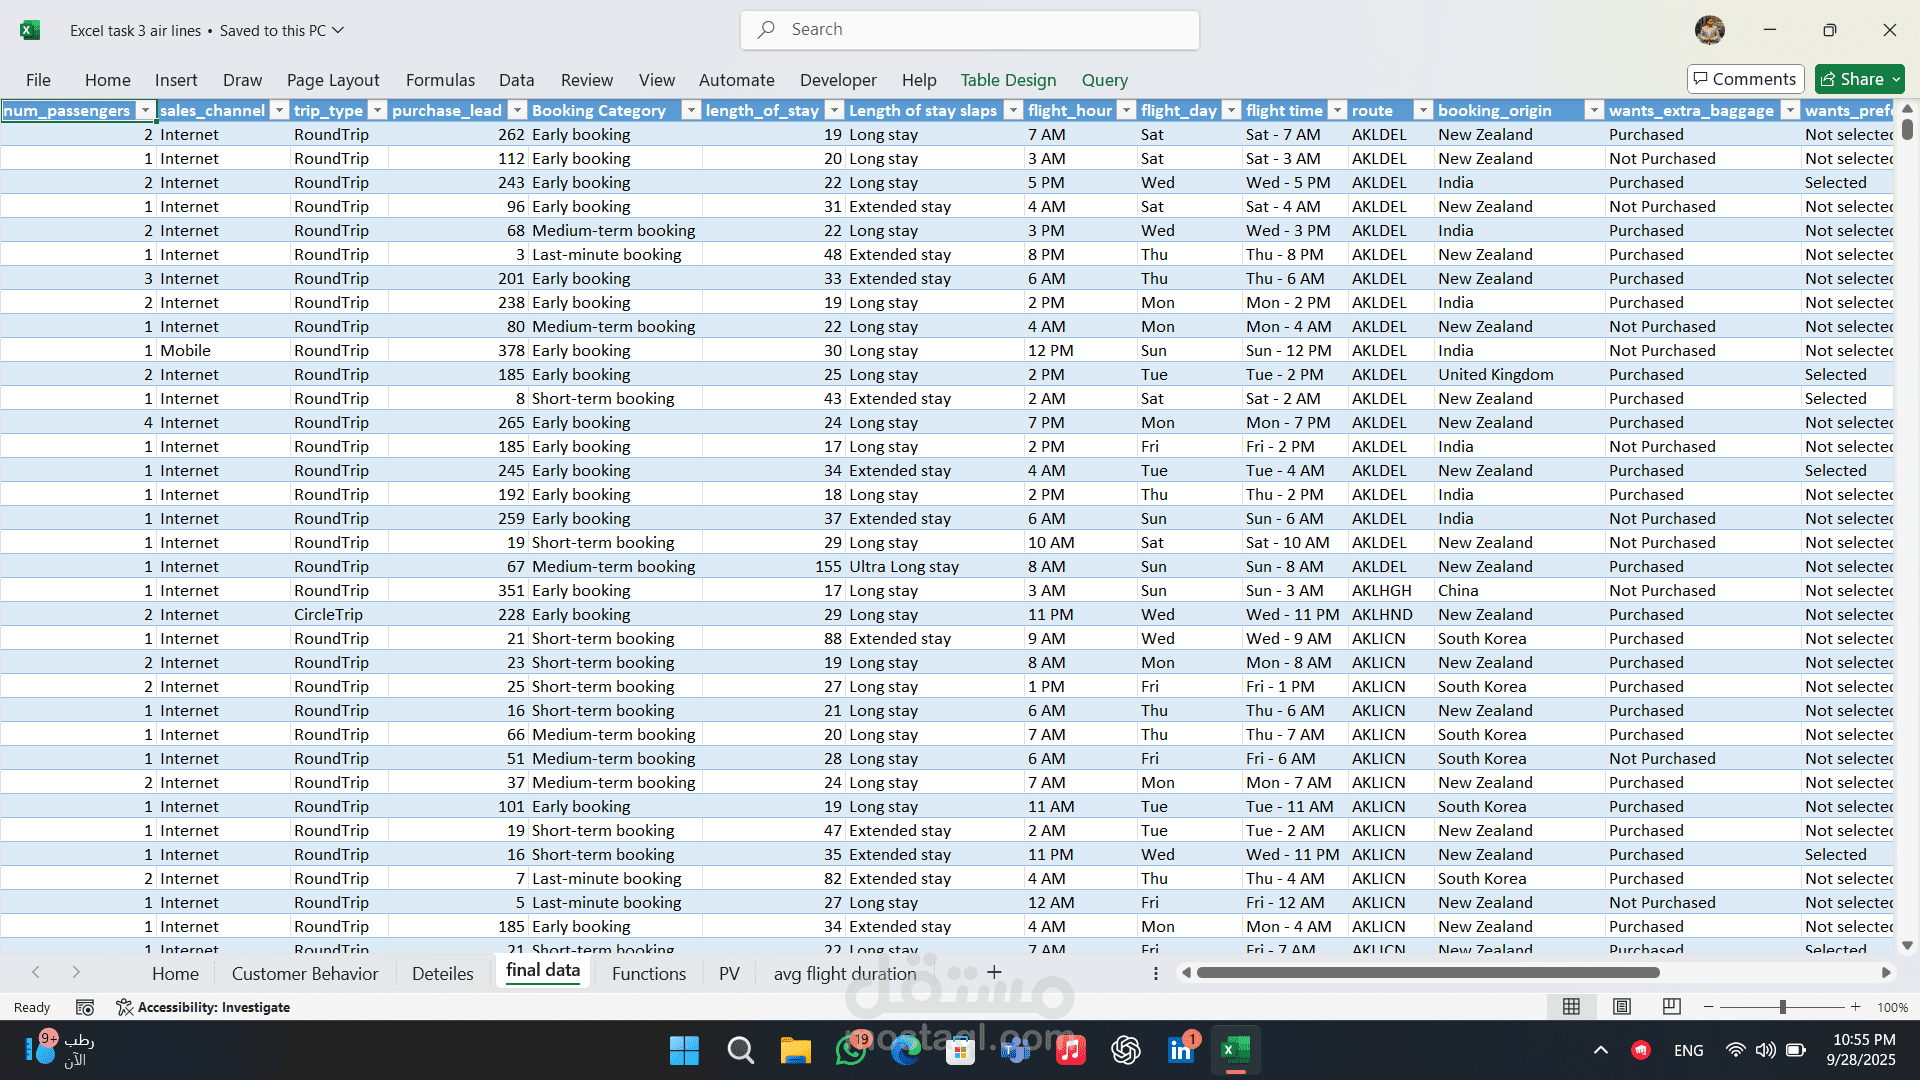Open WhatsApp from the taskbar
Viewport: 1920px width, 1080px height.
[x=851, y=1050]
